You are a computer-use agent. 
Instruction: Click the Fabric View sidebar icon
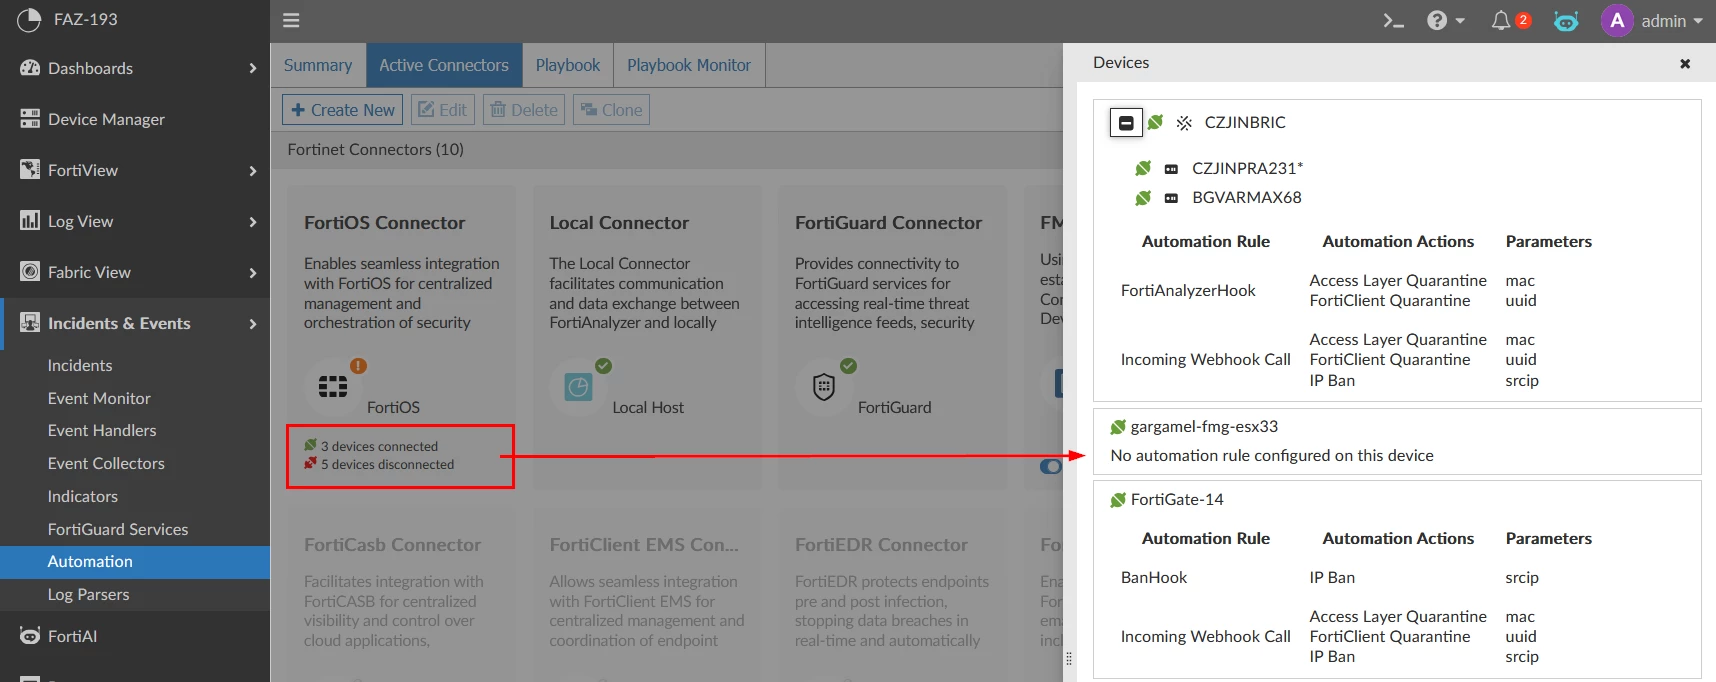click(x=30, y=272)
